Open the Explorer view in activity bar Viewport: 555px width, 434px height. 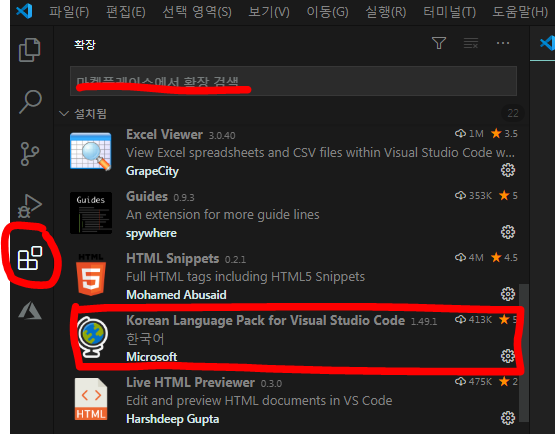point(29,50)
